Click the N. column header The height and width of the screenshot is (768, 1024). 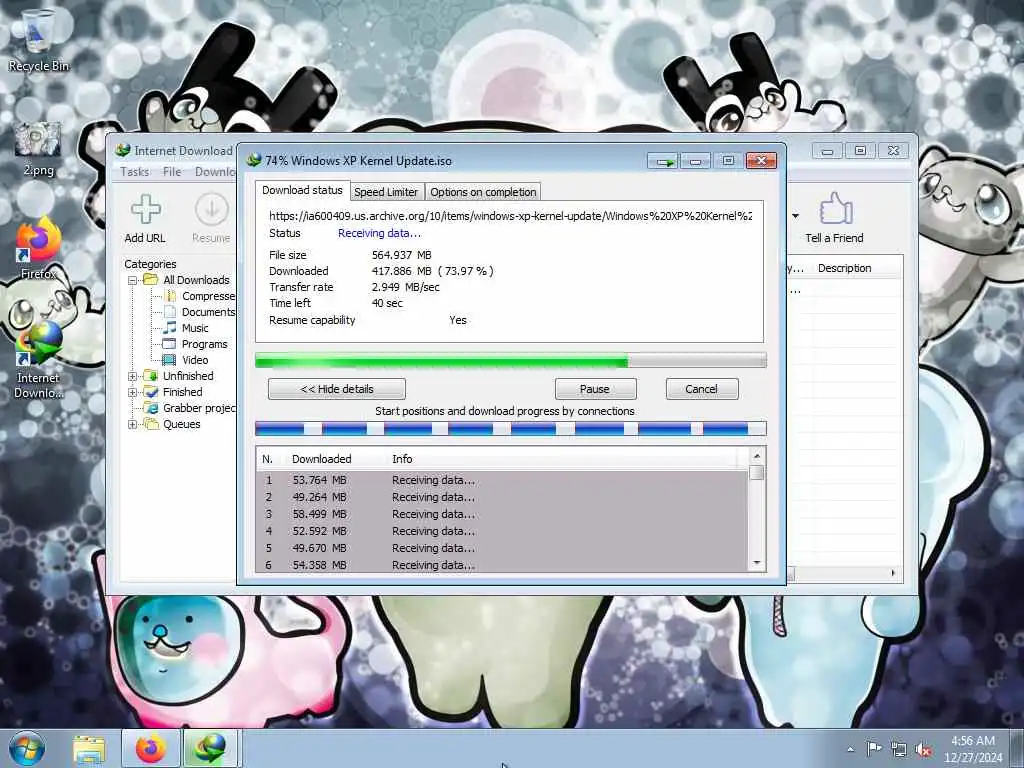click(268, 459)
